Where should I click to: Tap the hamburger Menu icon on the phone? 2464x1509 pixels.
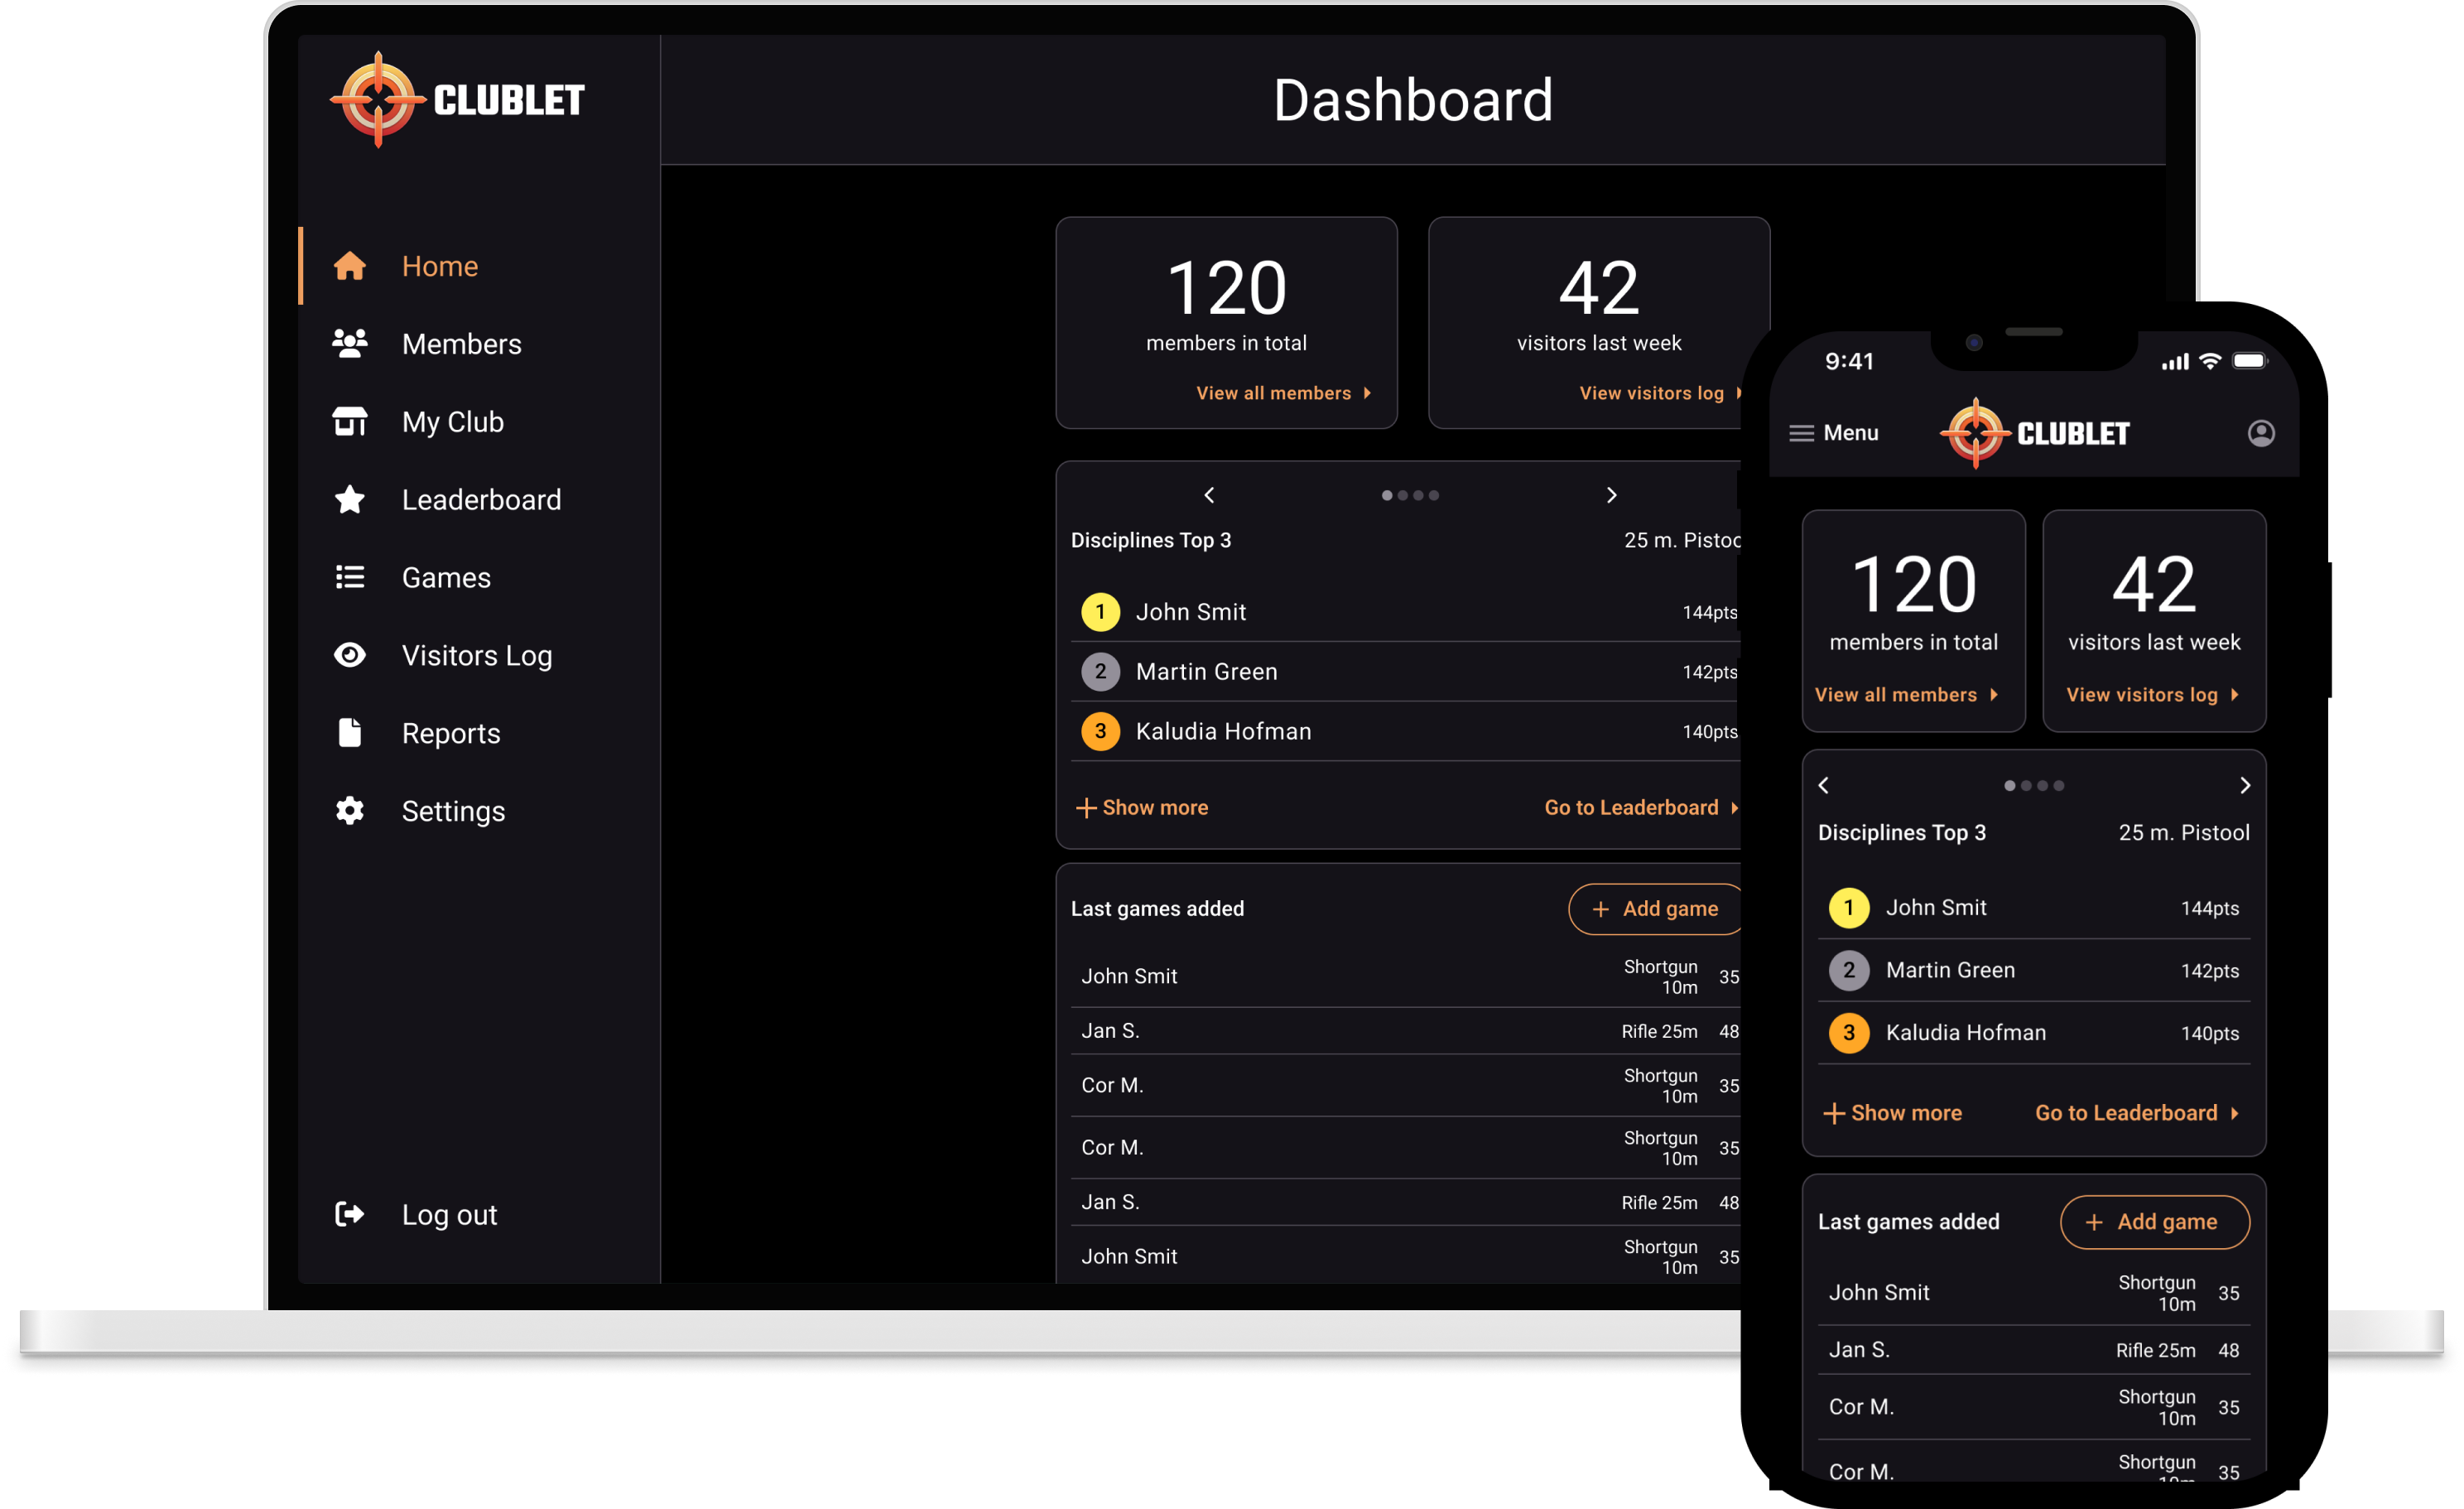point(1801,433)
